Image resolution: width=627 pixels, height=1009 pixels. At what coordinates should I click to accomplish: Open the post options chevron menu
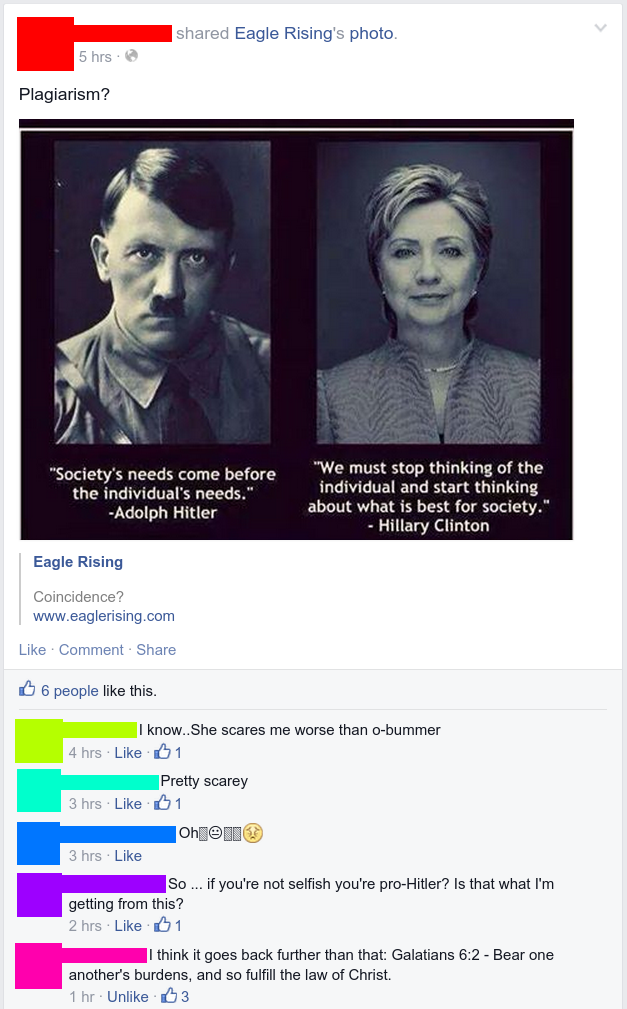(600, 28)
